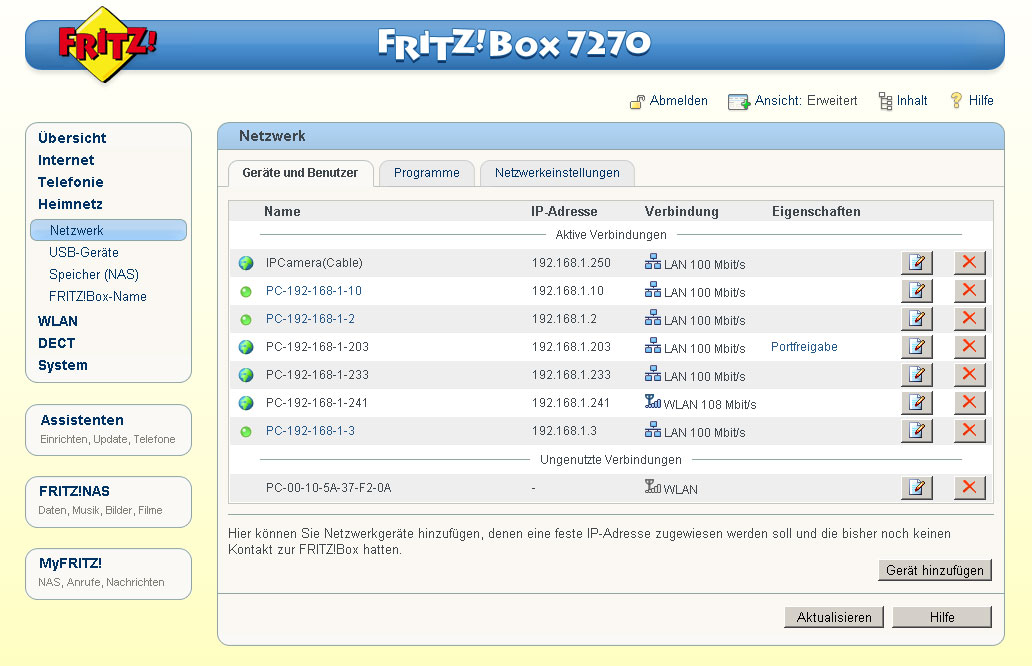Select the Netzwerk submenu item
The width and height of the screenshot is (1032, 666).
pos(109,230)
